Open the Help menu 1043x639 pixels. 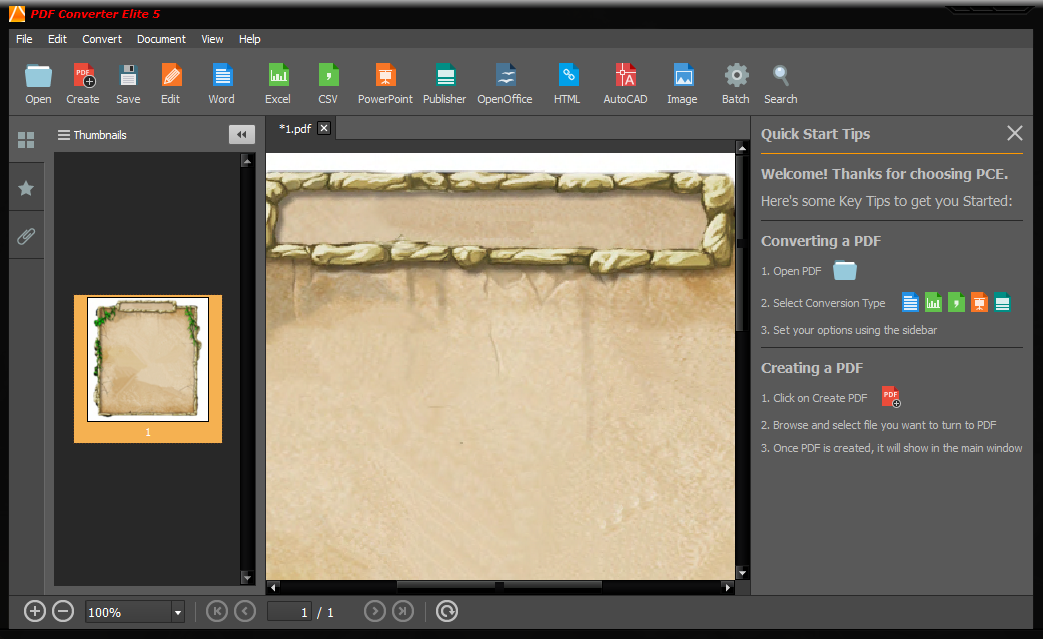(249, 39)
